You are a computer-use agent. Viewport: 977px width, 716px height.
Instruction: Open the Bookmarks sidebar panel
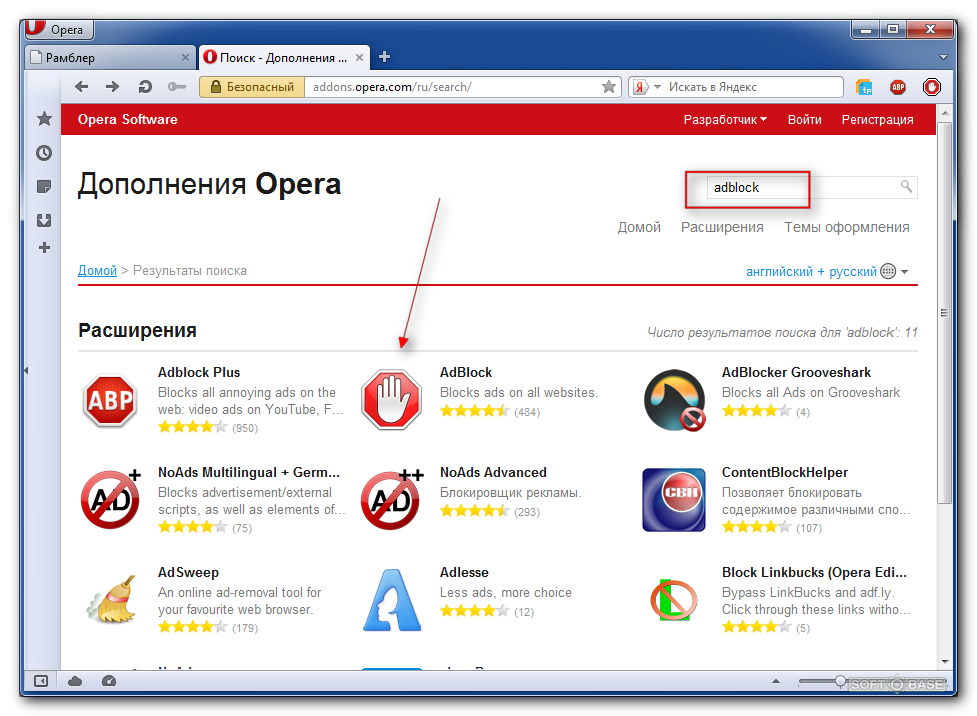(44, 118)
